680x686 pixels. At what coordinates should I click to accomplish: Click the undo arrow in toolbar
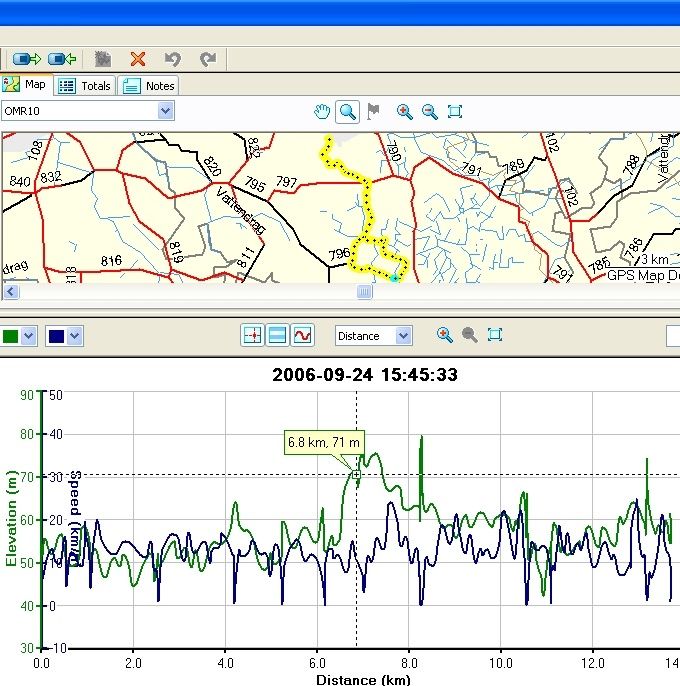(172, 59)
